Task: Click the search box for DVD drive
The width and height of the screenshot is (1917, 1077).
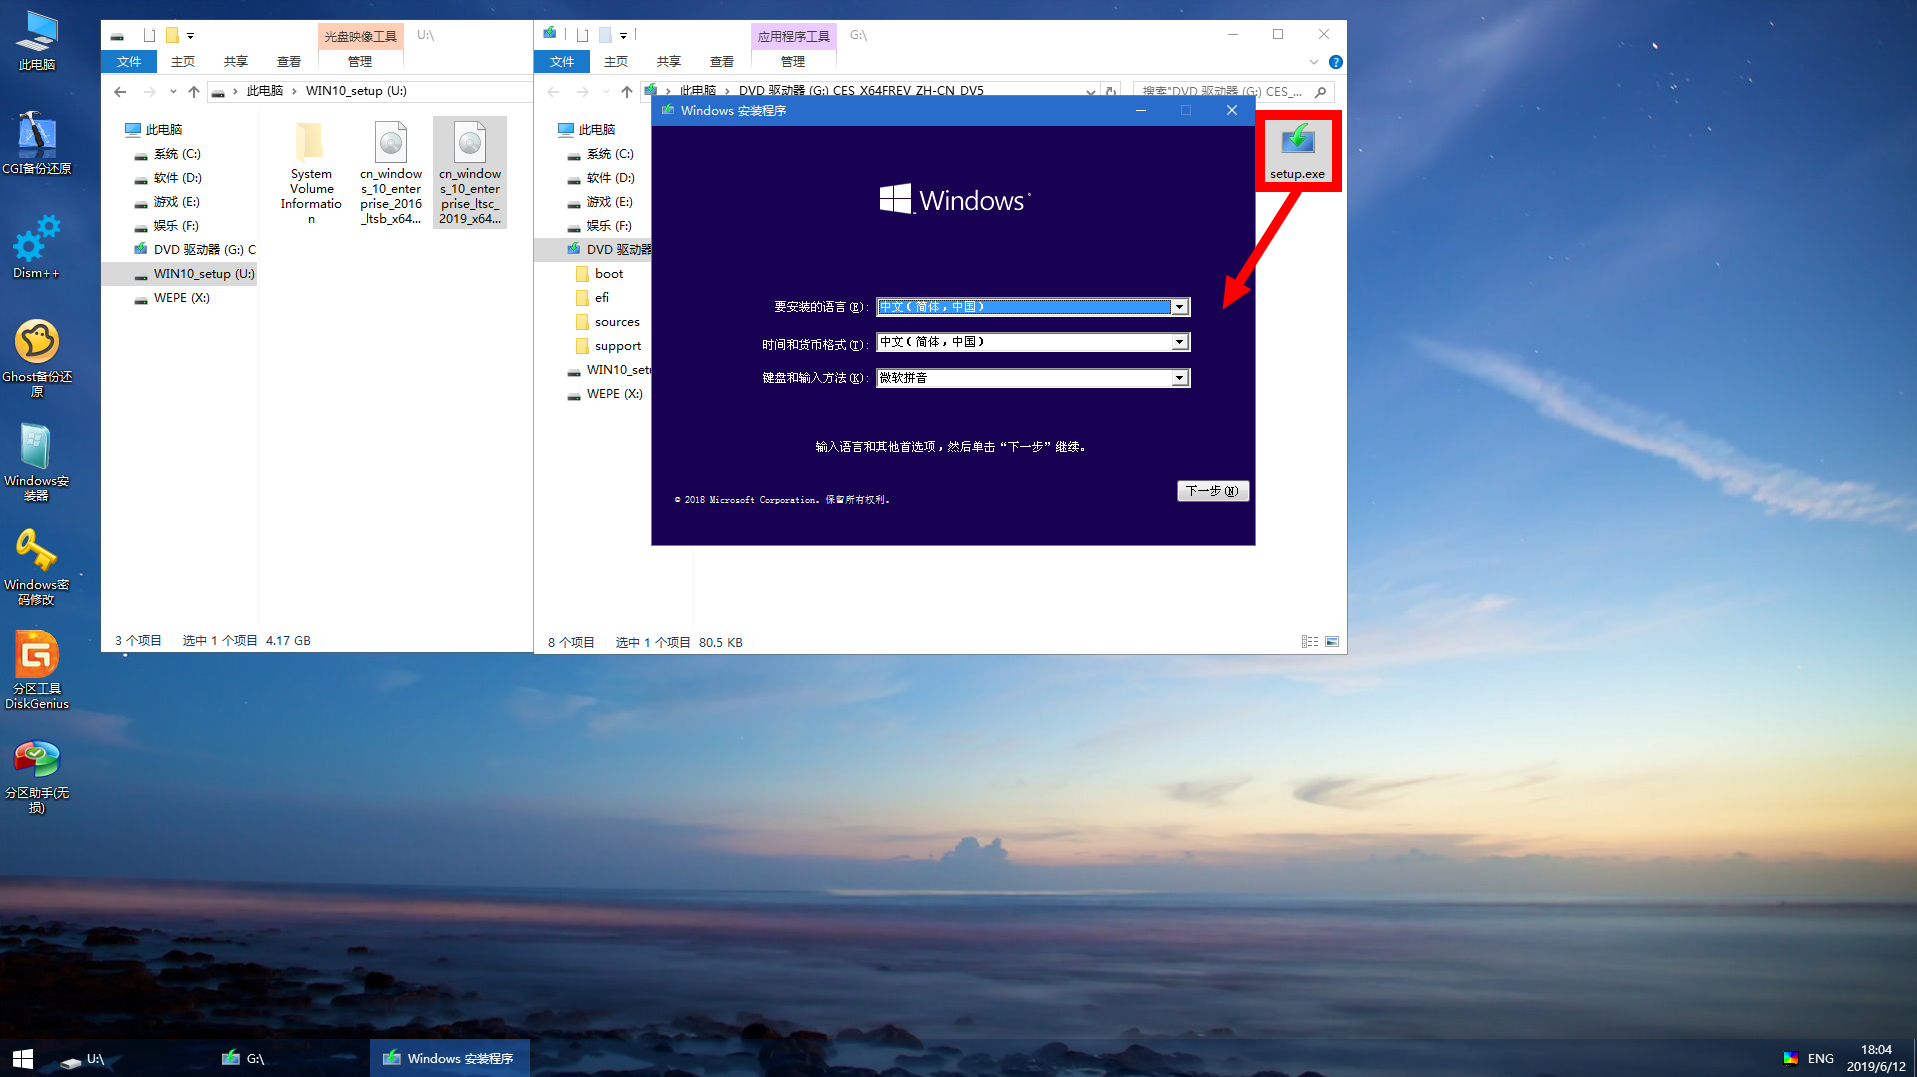Action: pyautogui.click(x=1226, y=91)
